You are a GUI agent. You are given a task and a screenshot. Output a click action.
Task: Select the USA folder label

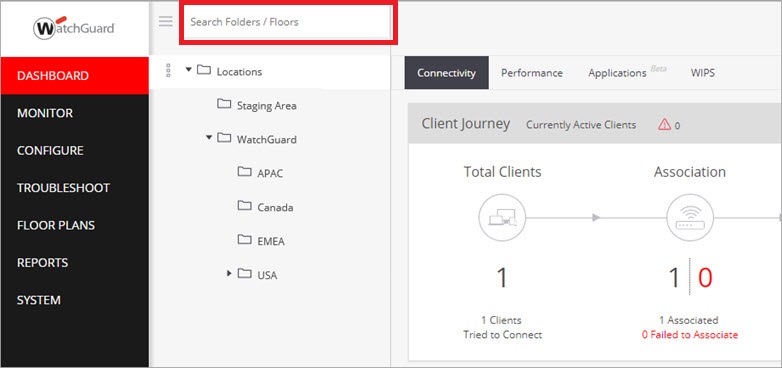[267, 275]
